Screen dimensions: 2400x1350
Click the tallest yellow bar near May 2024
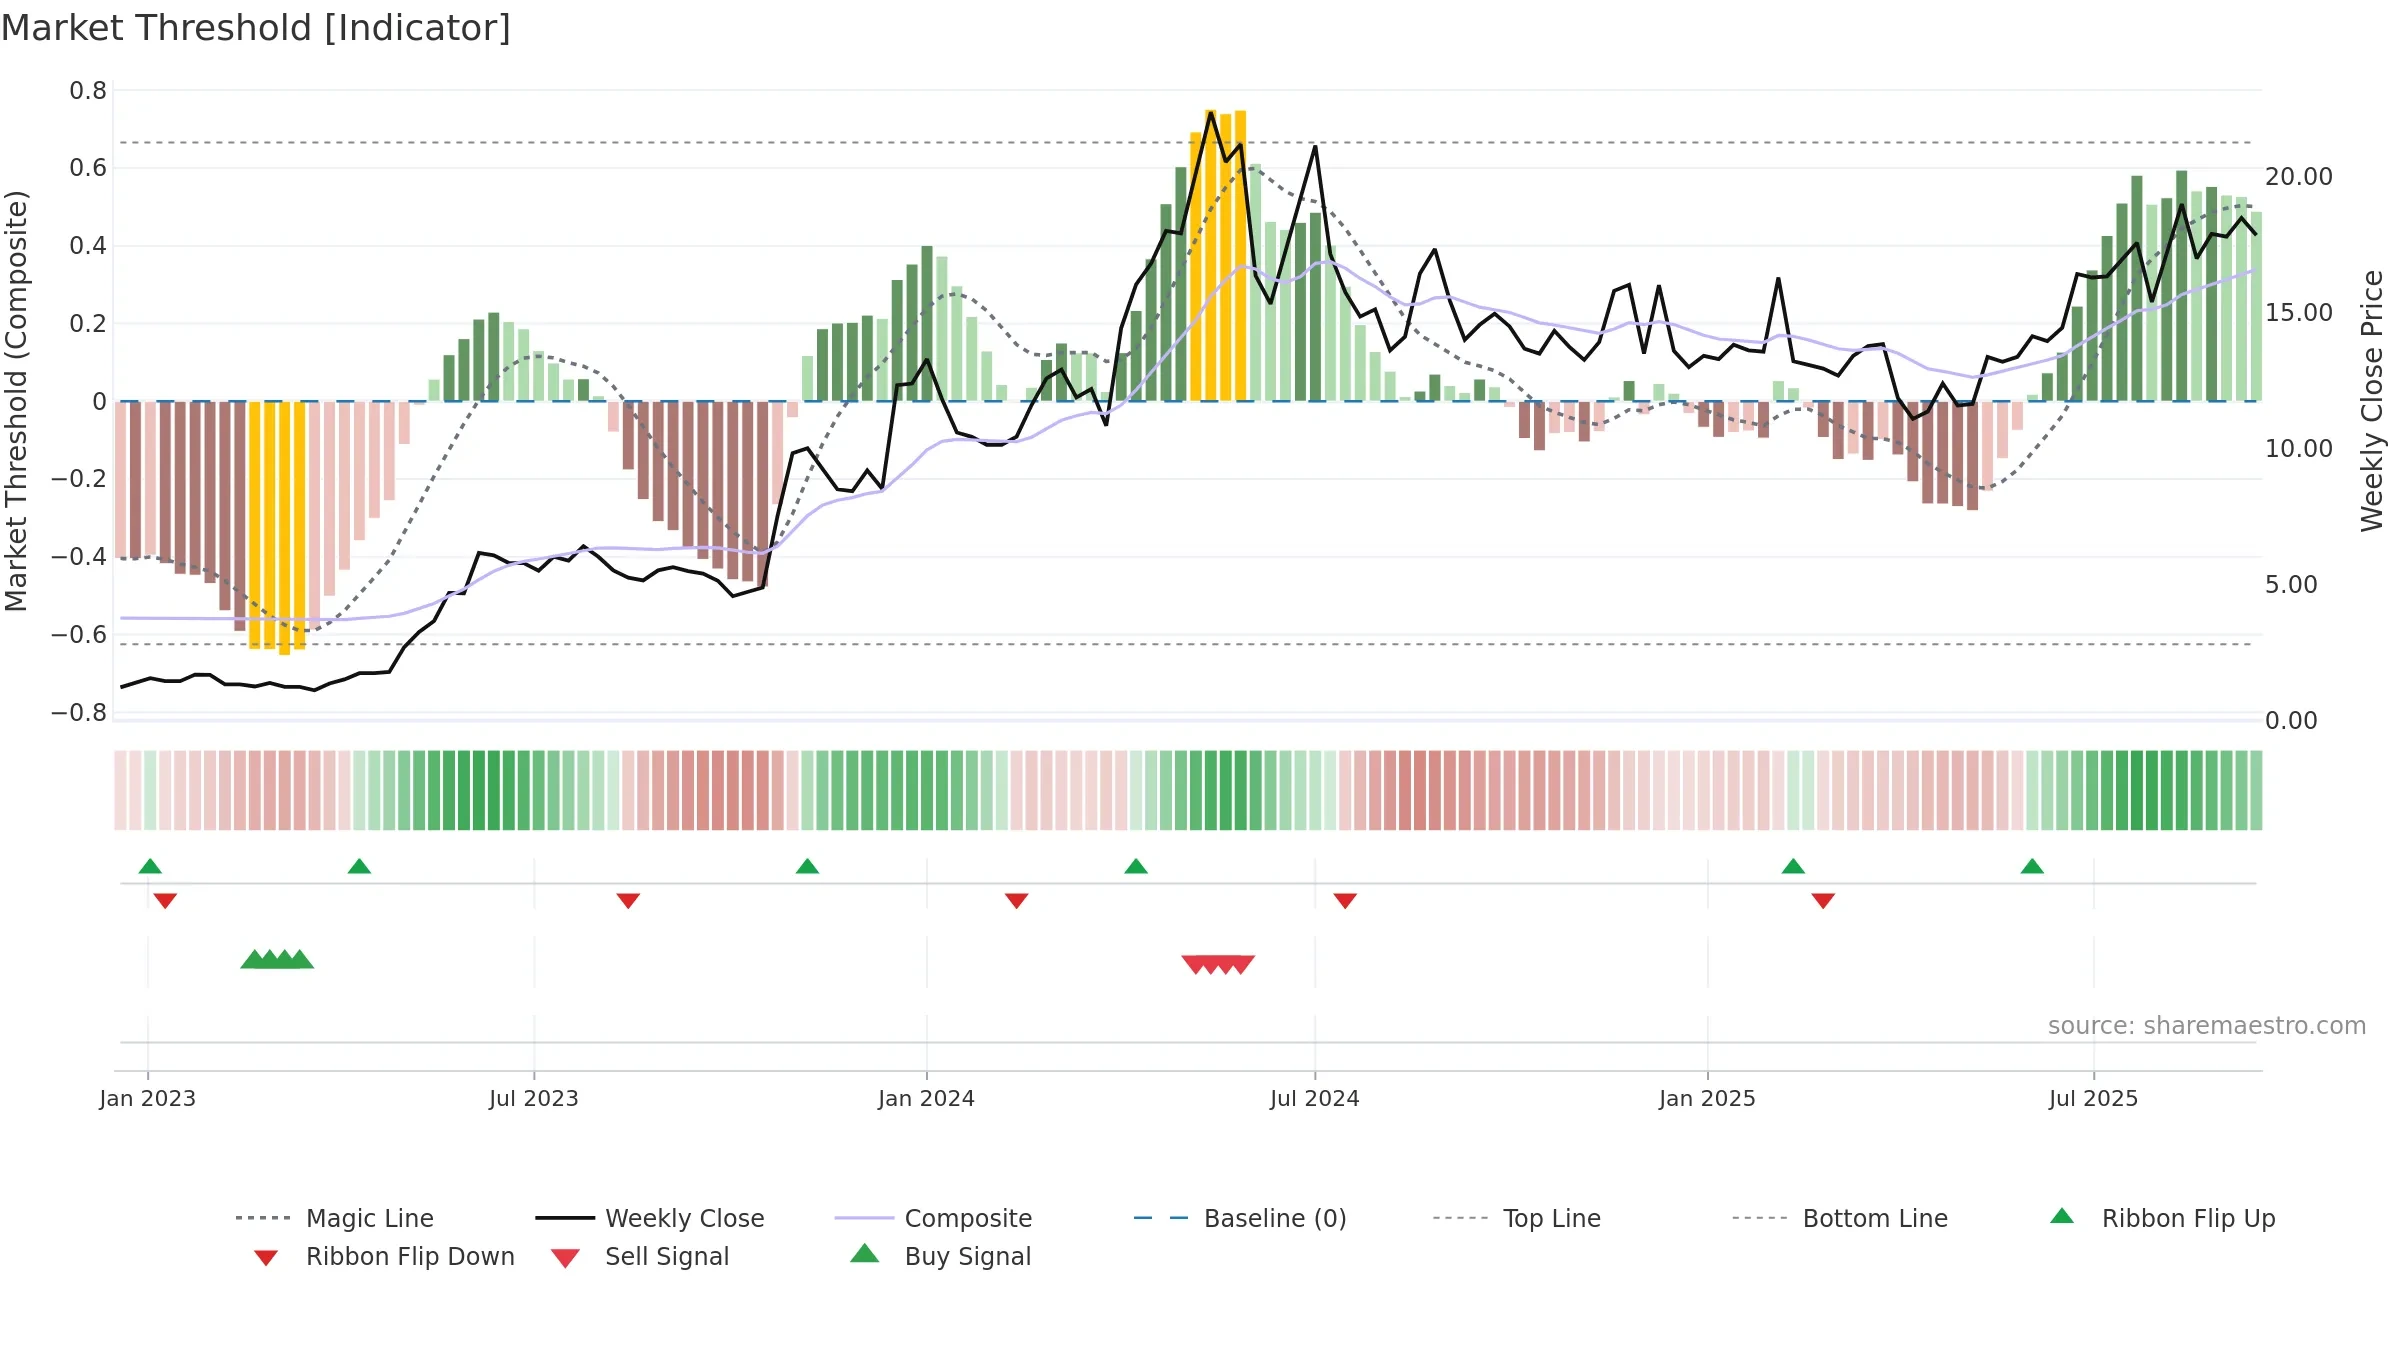(x=1210, y=255)
